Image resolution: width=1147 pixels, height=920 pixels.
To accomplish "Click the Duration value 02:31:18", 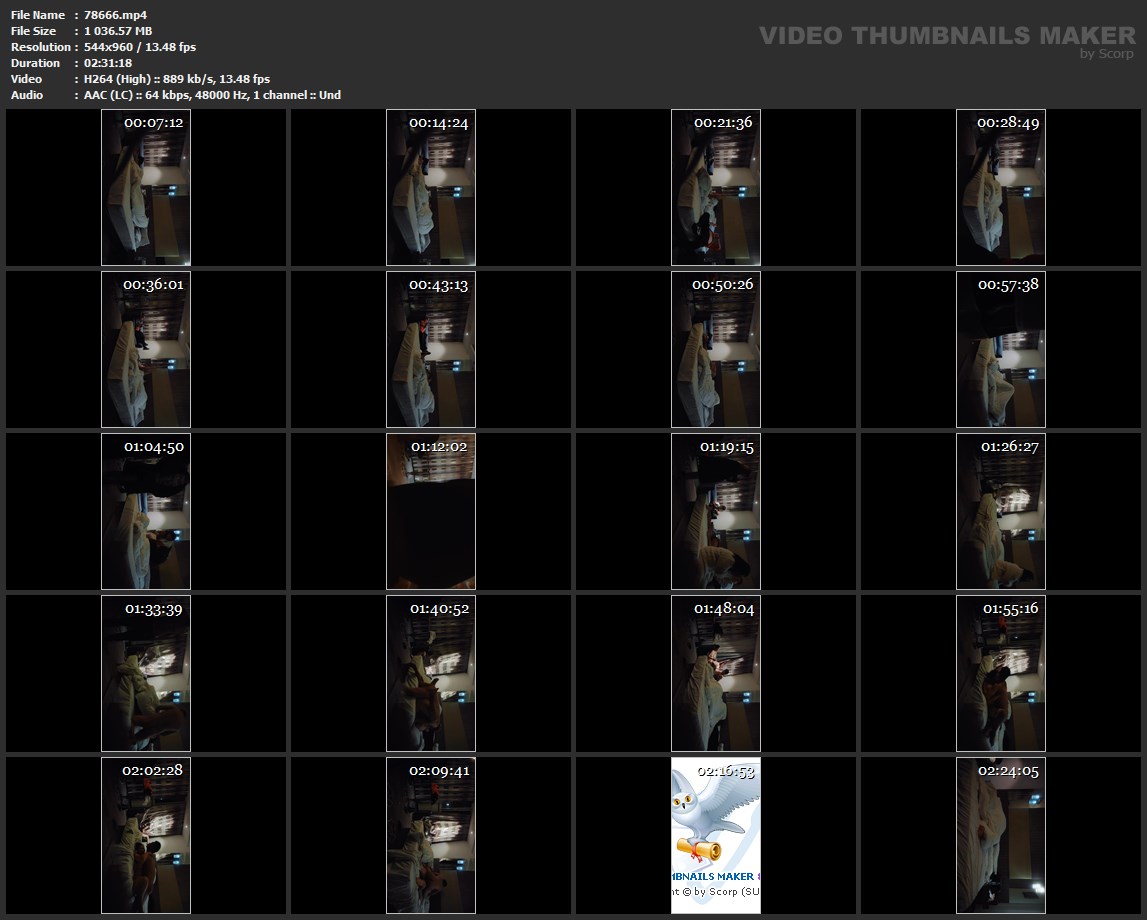I will pyautogui.click(x=108, y=63).
